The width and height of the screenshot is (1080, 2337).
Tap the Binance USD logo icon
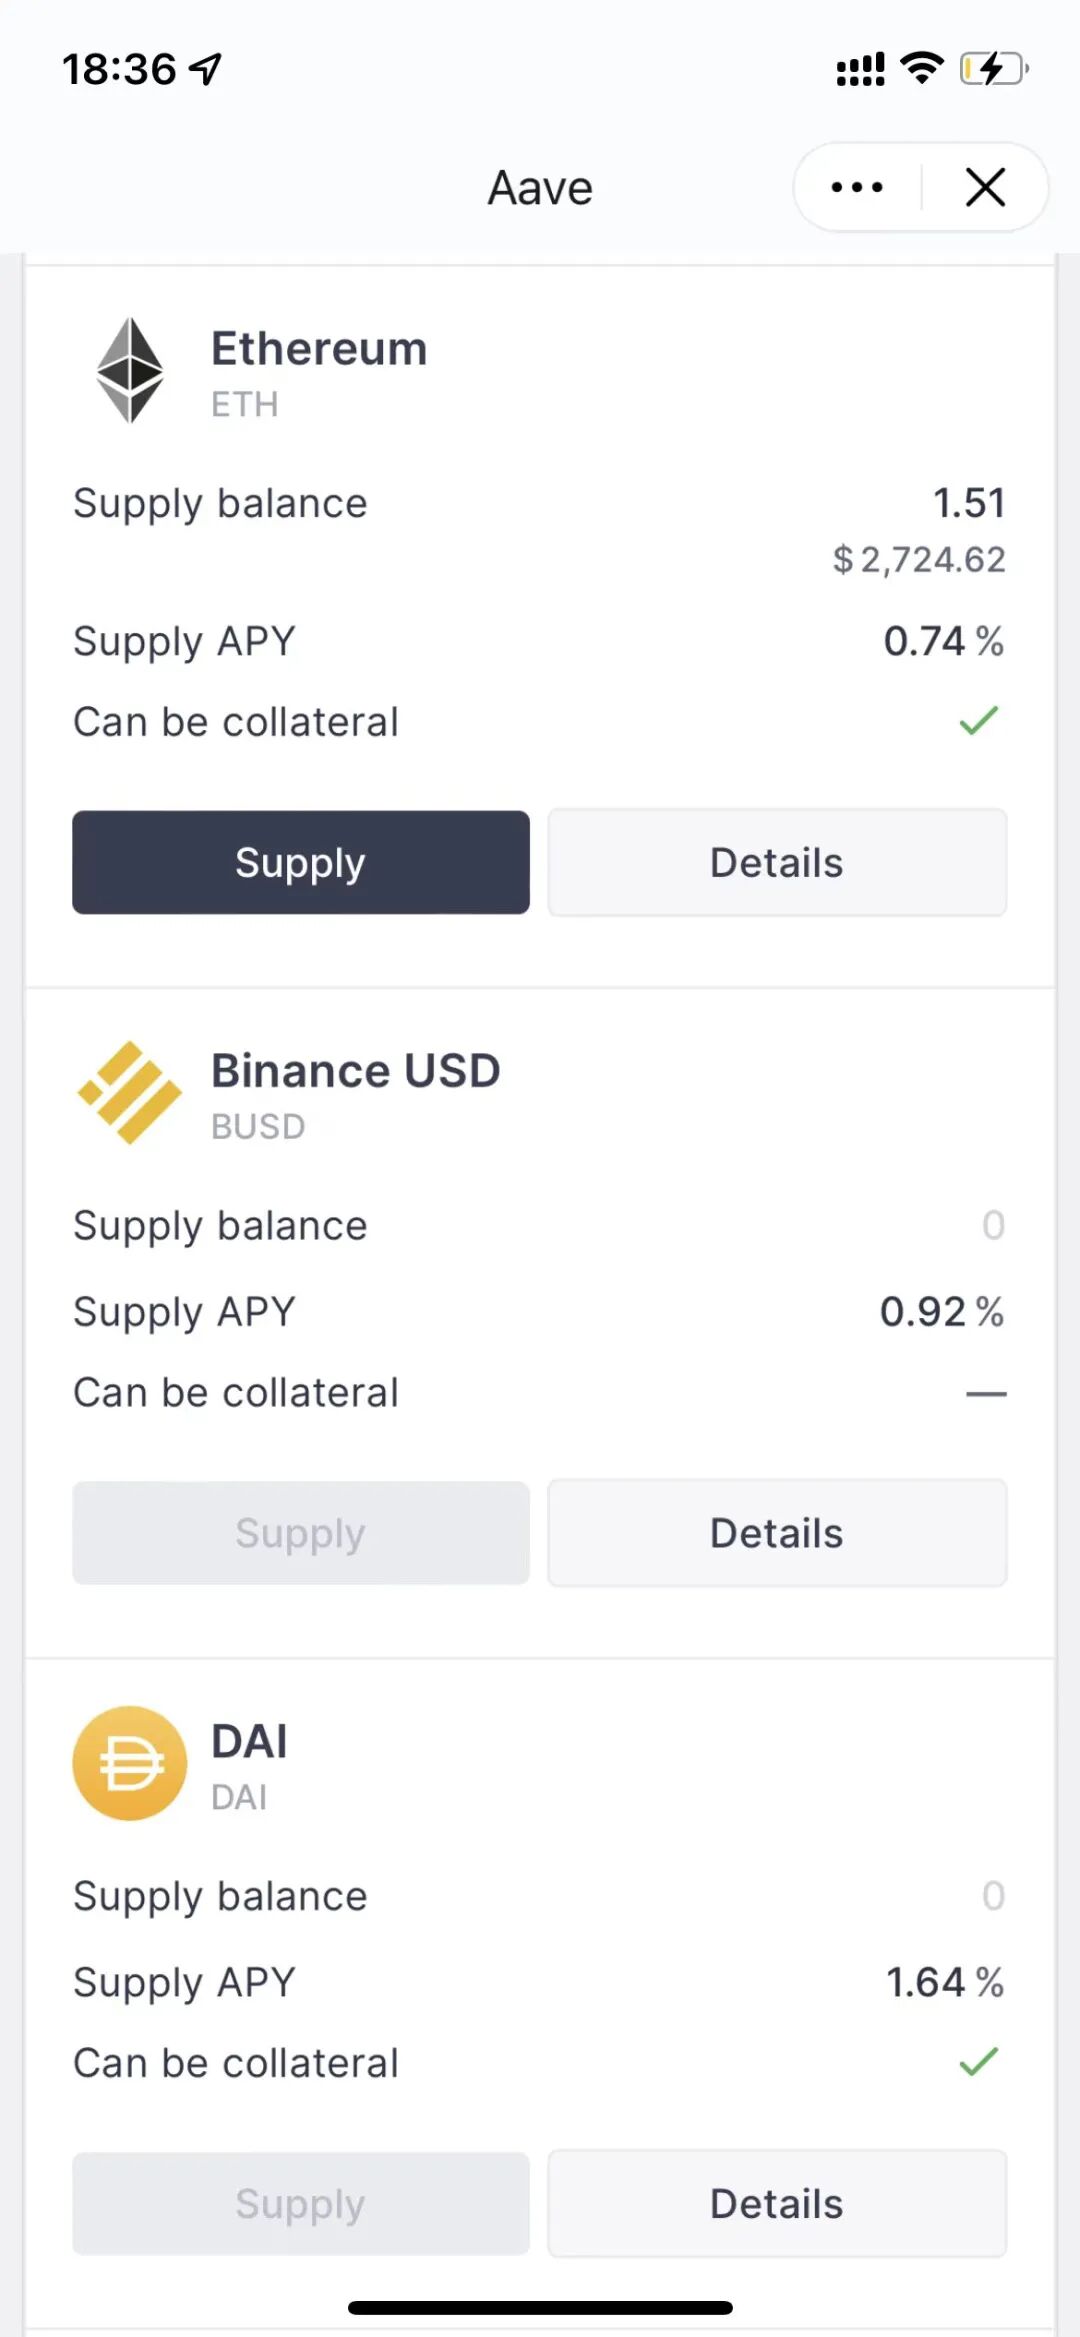click(130, 1092)
